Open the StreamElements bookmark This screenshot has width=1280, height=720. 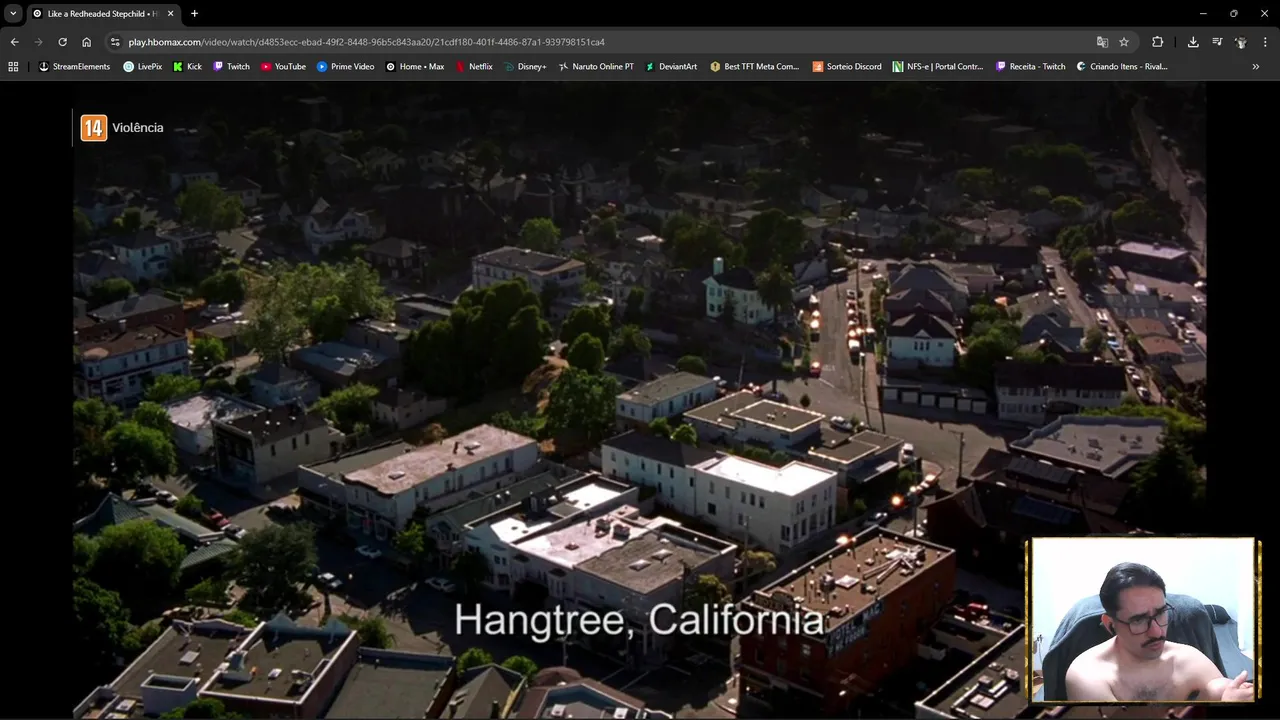pos(74,67)
